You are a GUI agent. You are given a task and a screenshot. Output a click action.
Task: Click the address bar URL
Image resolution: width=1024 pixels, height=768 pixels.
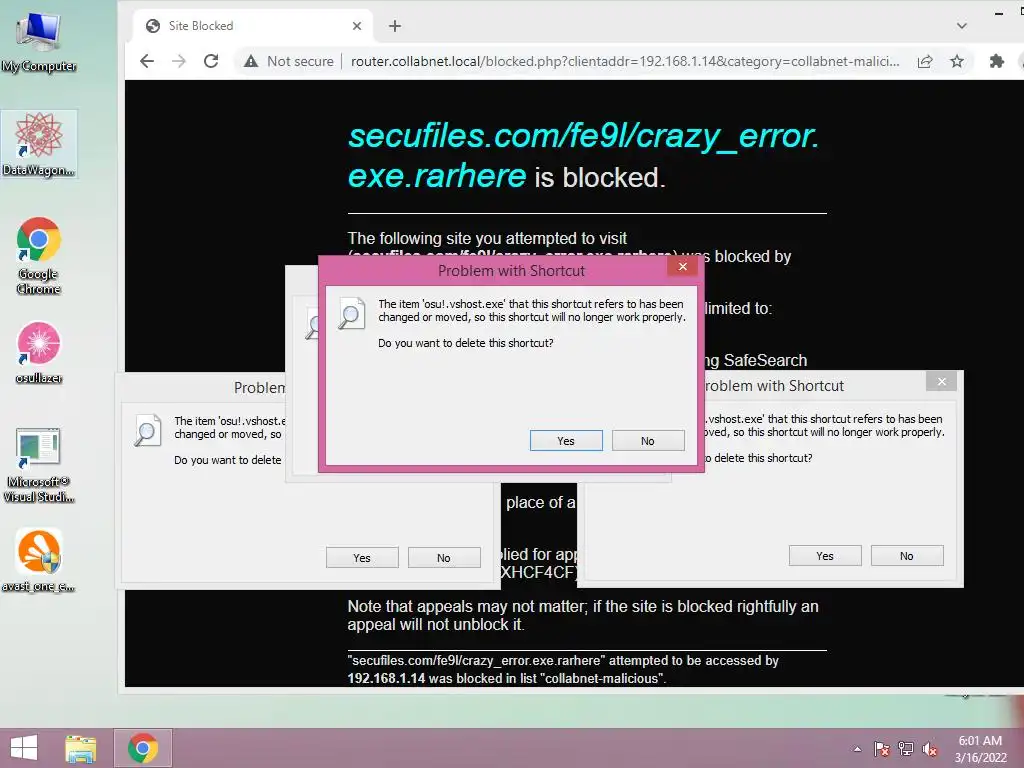pos(625,61)
